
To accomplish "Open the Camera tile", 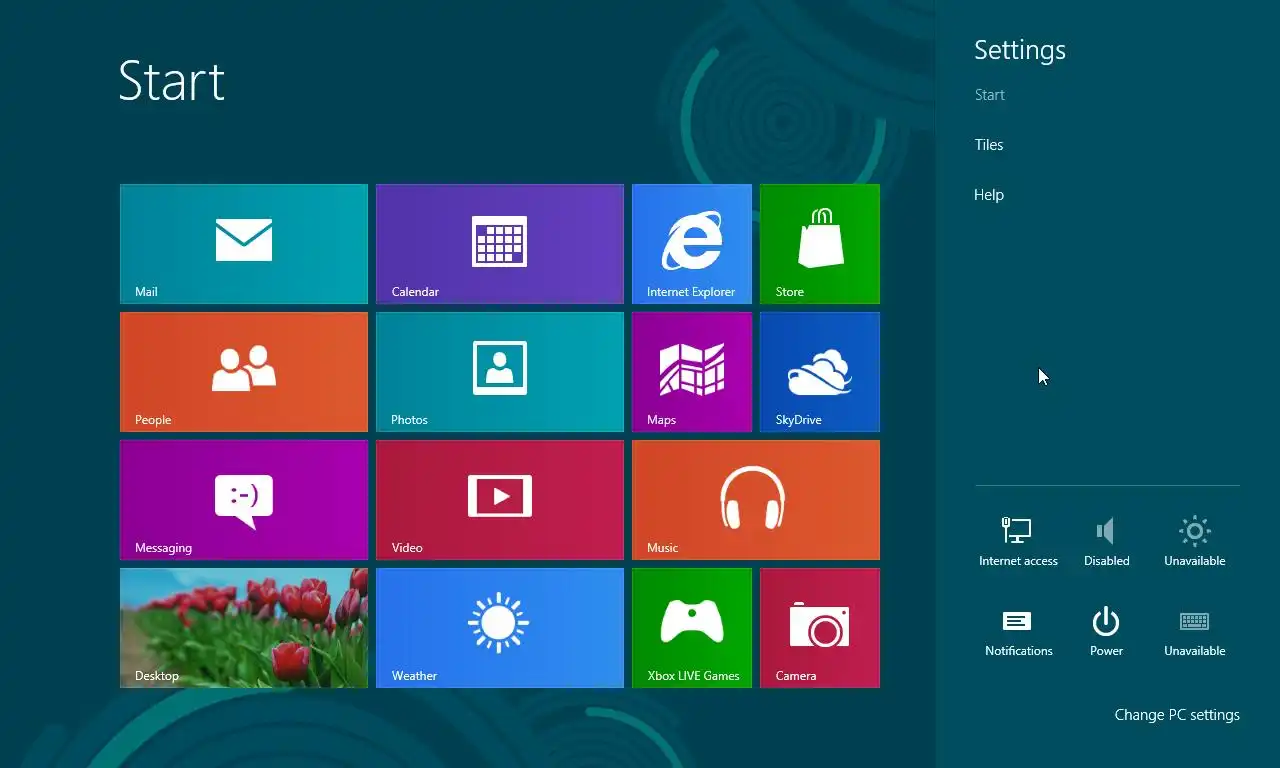I will tap(820, 628).
